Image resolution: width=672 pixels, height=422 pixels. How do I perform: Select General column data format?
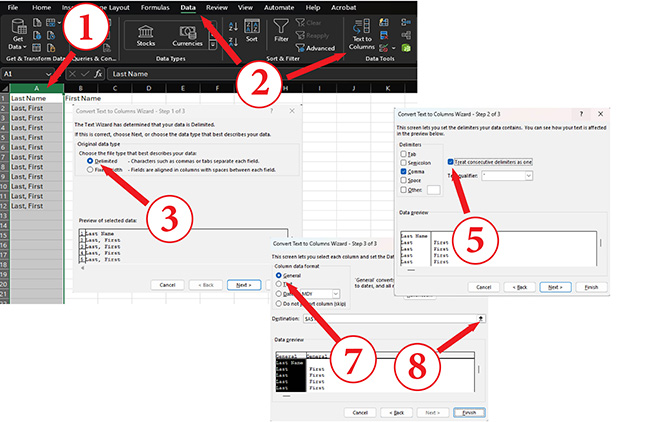pos(279,274)
